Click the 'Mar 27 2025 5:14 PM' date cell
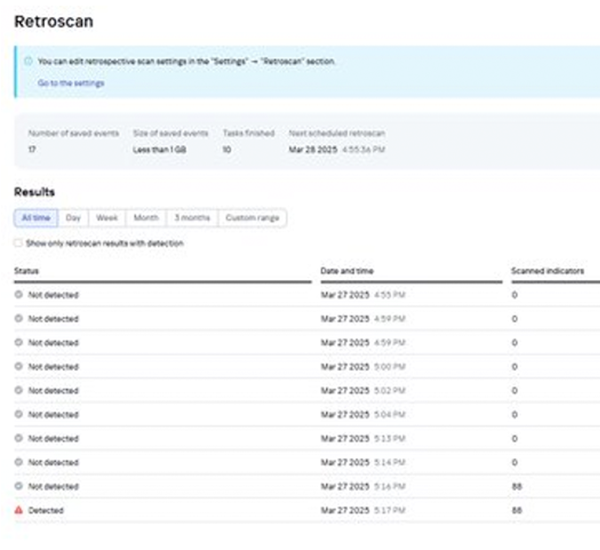600x550 pixels. click(363, 462)
